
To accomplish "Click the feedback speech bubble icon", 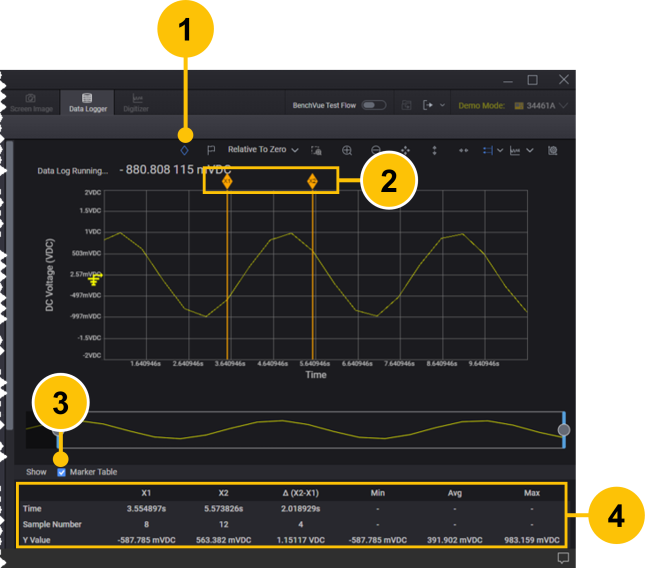I will [x=563, y=558].
